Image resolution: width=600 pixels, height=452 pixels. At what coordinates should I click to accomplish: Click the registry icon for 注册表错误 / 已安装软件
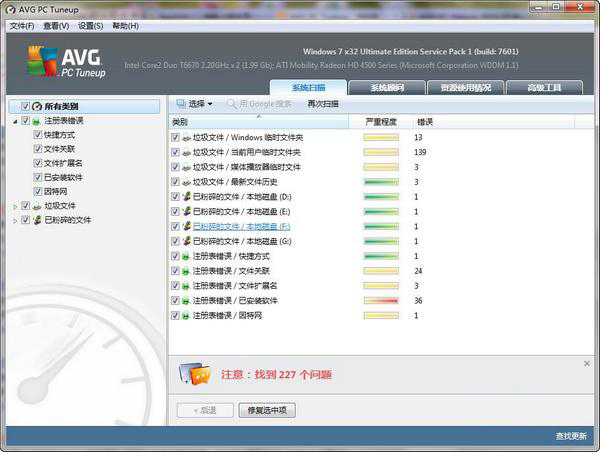[x=186, y=301]
